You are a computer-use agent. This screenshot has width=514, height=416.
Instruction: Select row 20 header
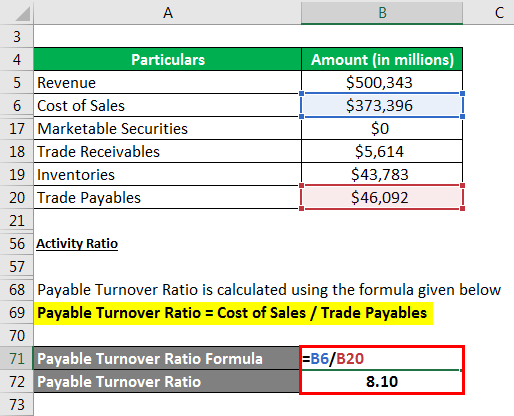tap(17, 197)
